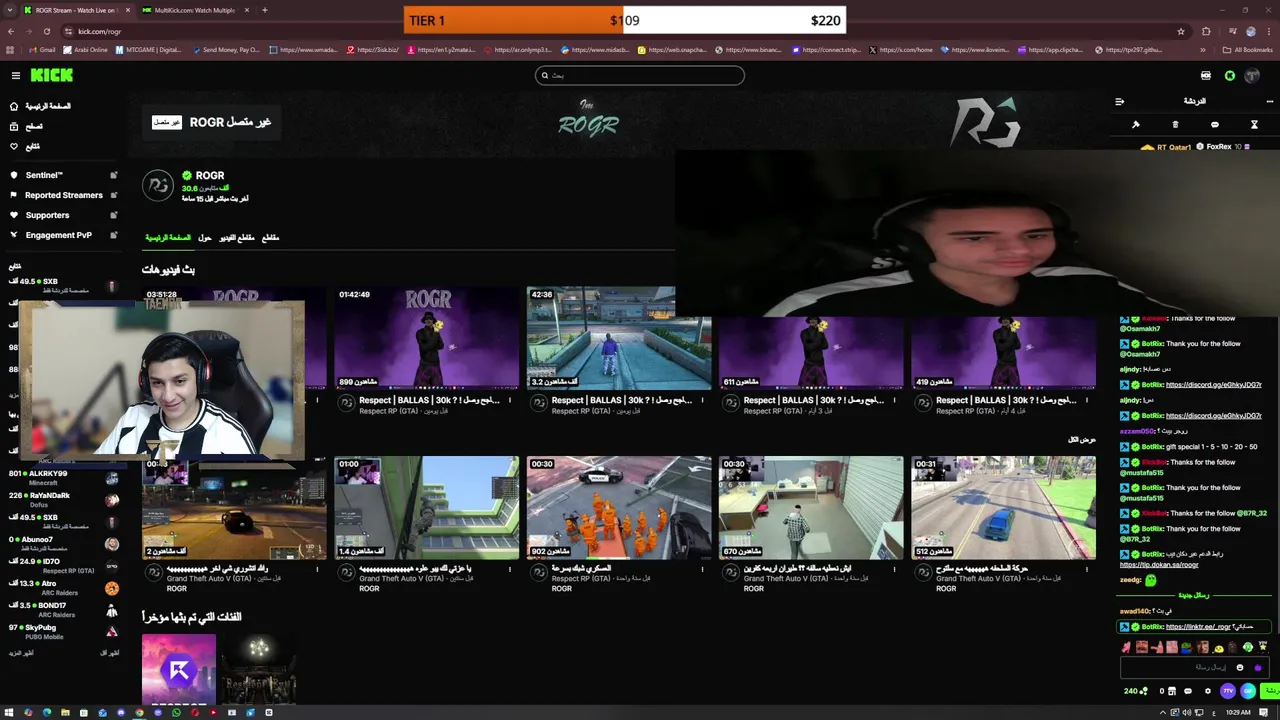Open SkyPubg channel in sidebar
The width and height of the screenshot is (1280, 720).
[x=62, y=632]
